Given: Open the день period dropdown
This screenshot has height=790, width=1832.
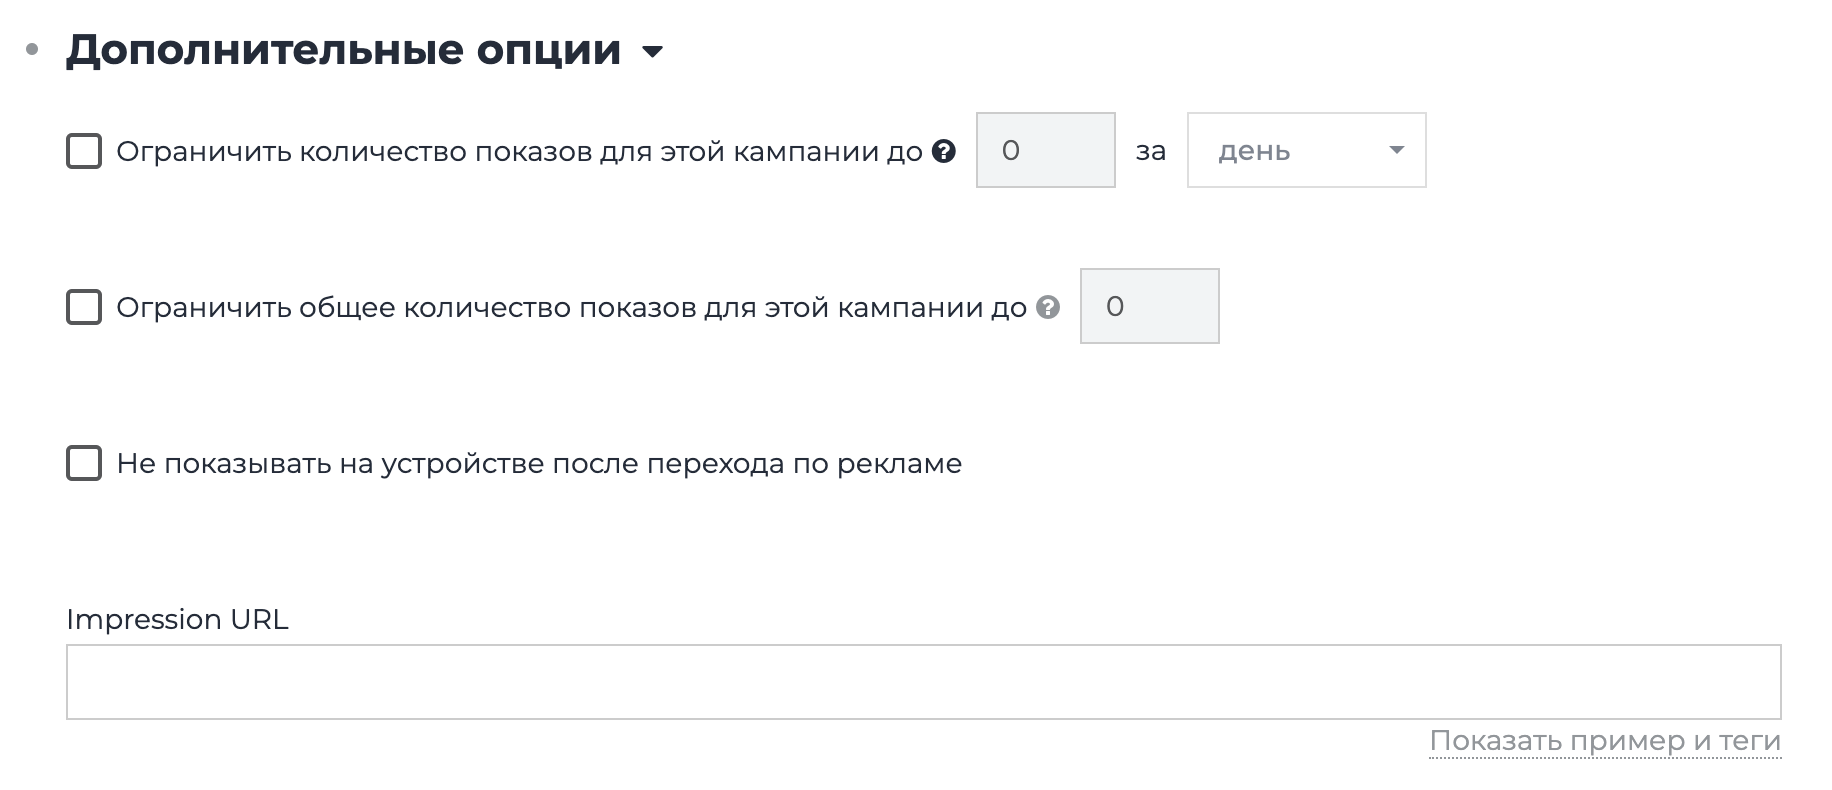Looking at the screenshot, I should [1305, 150].
